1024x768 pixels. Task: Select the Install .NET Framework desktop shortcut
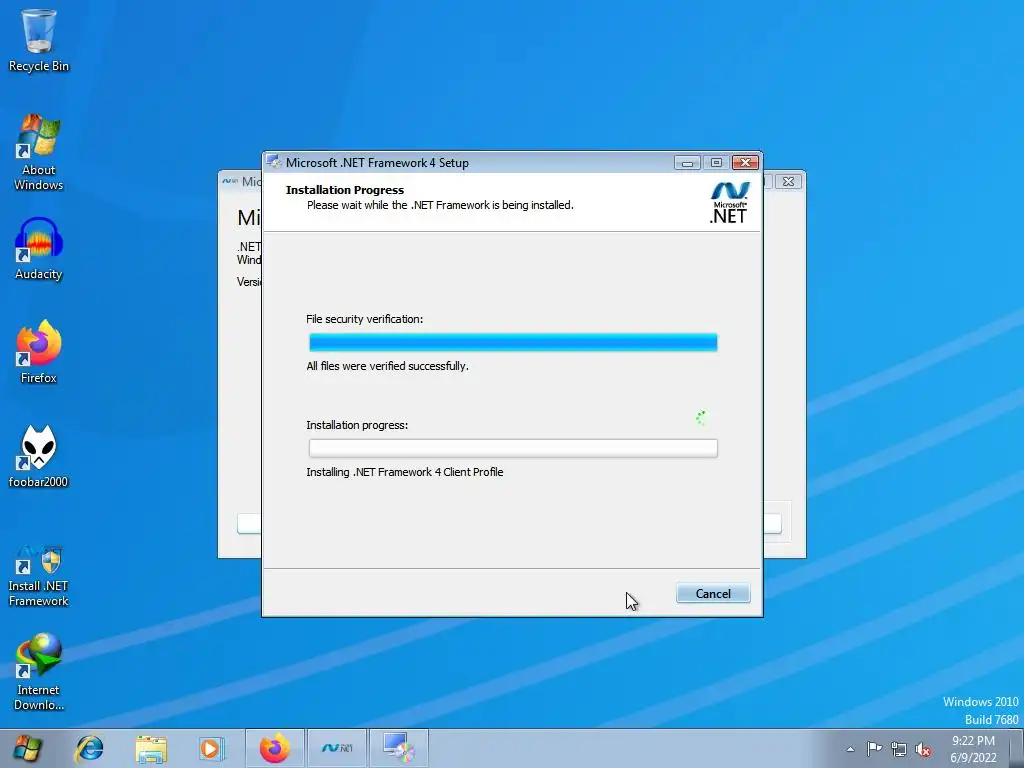pos(39,576)
